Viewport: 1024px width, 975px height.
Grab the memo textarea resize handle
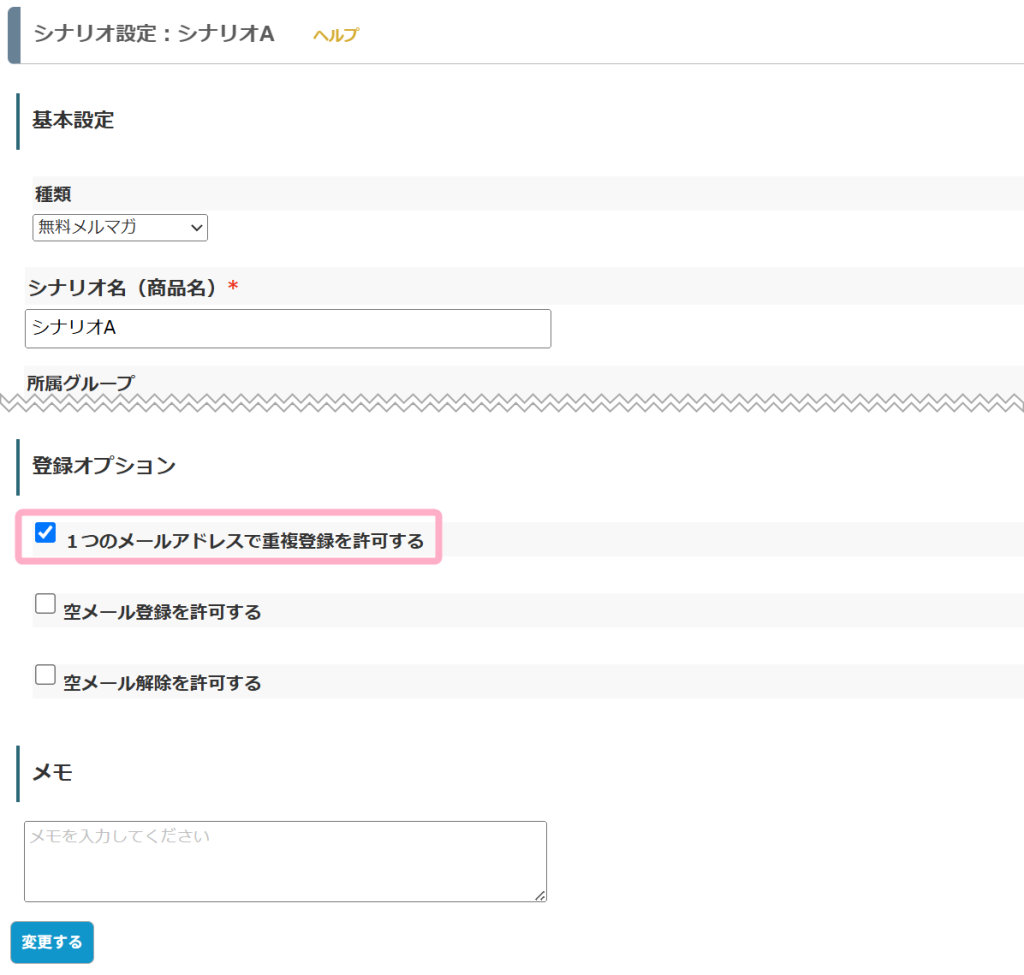pos(540,895)
